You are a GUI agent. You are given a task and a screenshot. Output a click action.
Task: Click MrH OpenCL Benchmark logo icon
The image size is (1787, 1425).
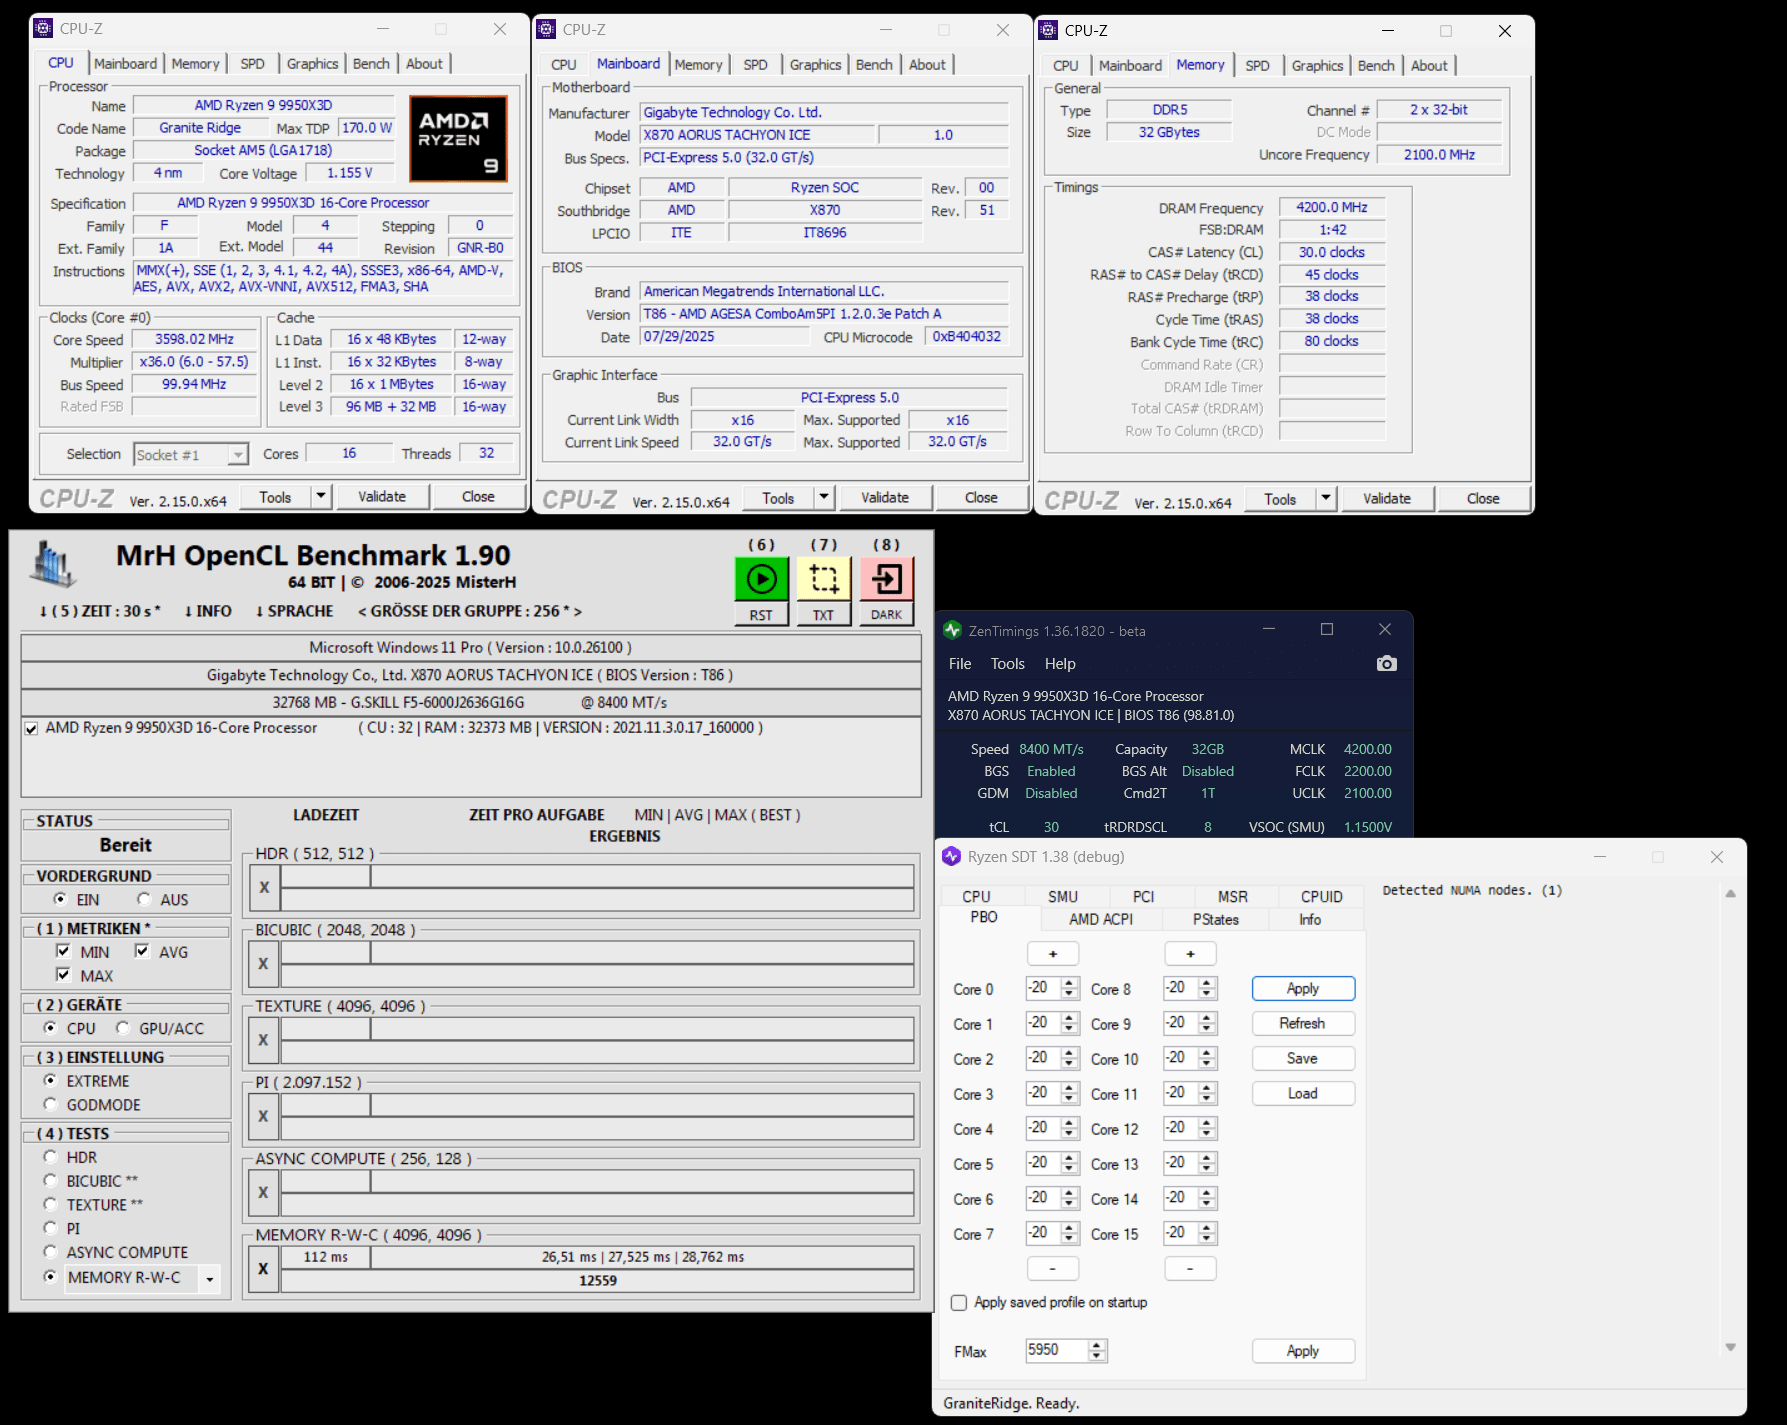[53, 565]
